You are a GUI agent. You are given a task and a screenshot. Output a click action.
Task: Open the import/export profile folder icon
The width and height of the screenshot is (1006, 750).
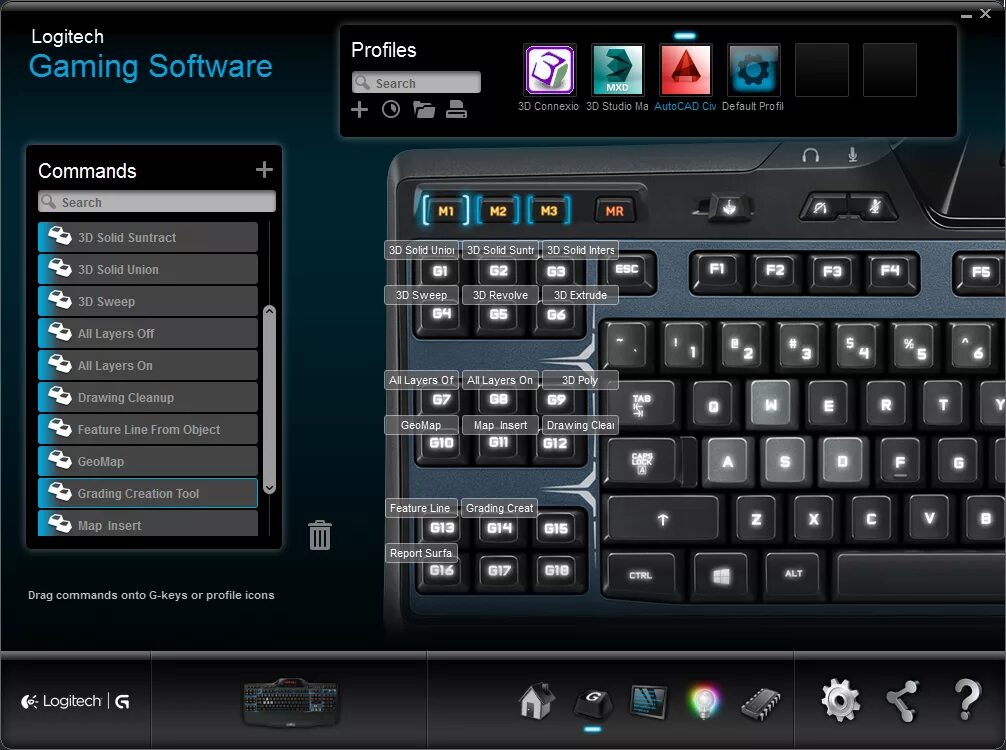coord(423,110)
